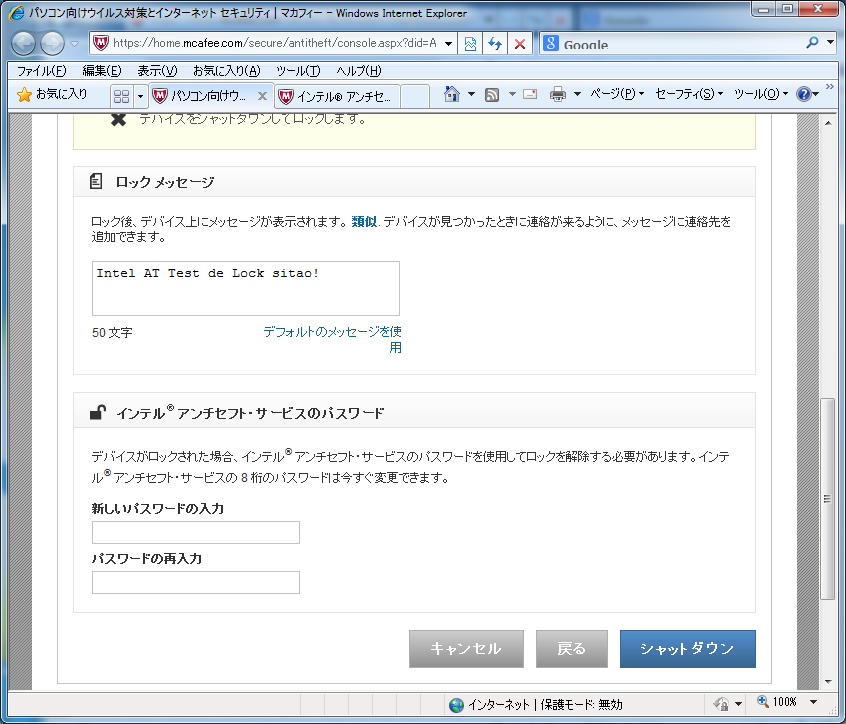The image size is (846, 724).
Task: Click the Read Mail icon
Action: pos(530,94)
